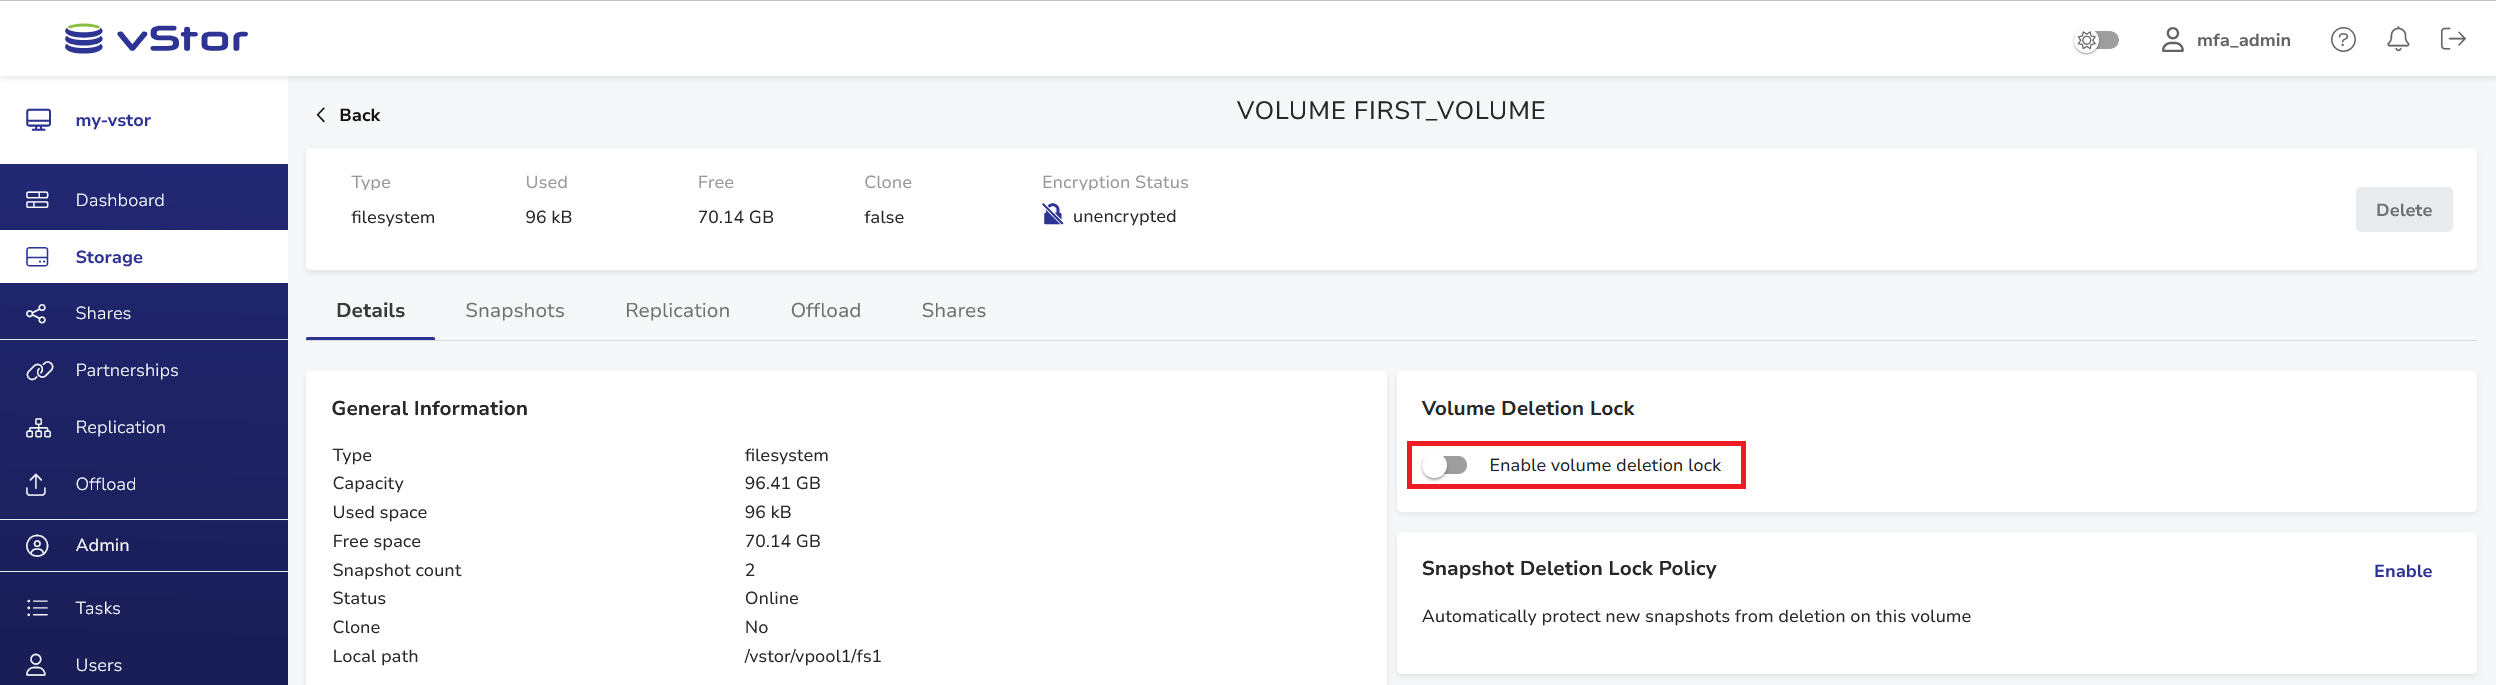Screen dimensions: 2496x685
Task: Click the my-vstor monitor icon
Action: click(x=38, y=120)
